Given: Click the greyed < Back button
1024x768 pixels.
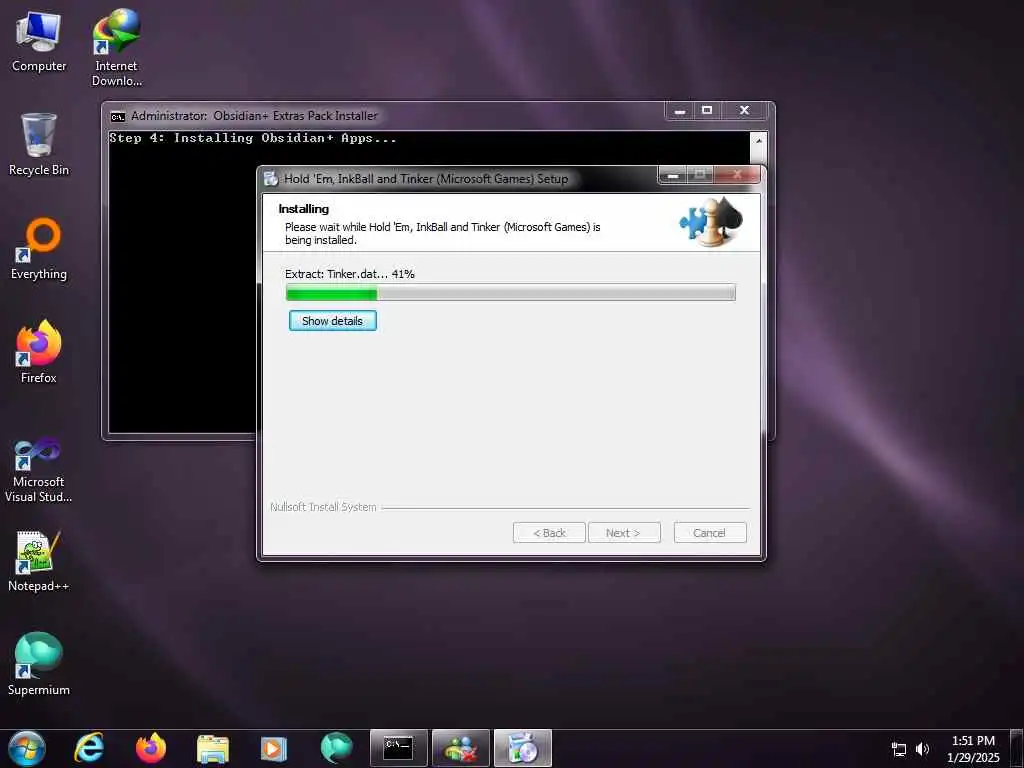Looking at the screenshot, I should [x=549, y=533].
